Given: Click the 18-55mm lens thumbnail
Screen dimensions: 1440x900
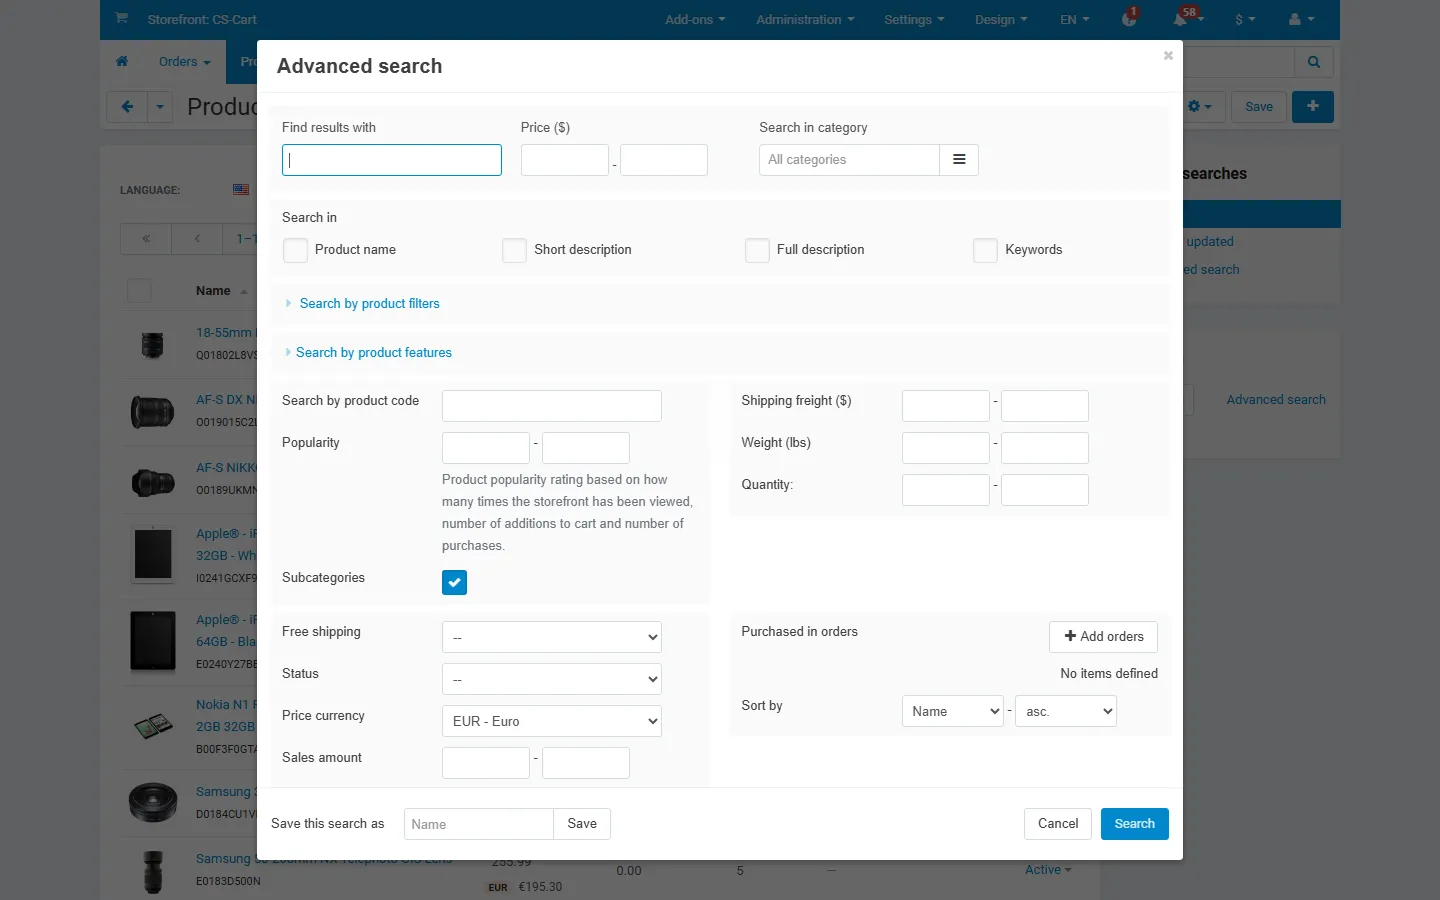Looking at the screenshot, I should coord(153,345).
